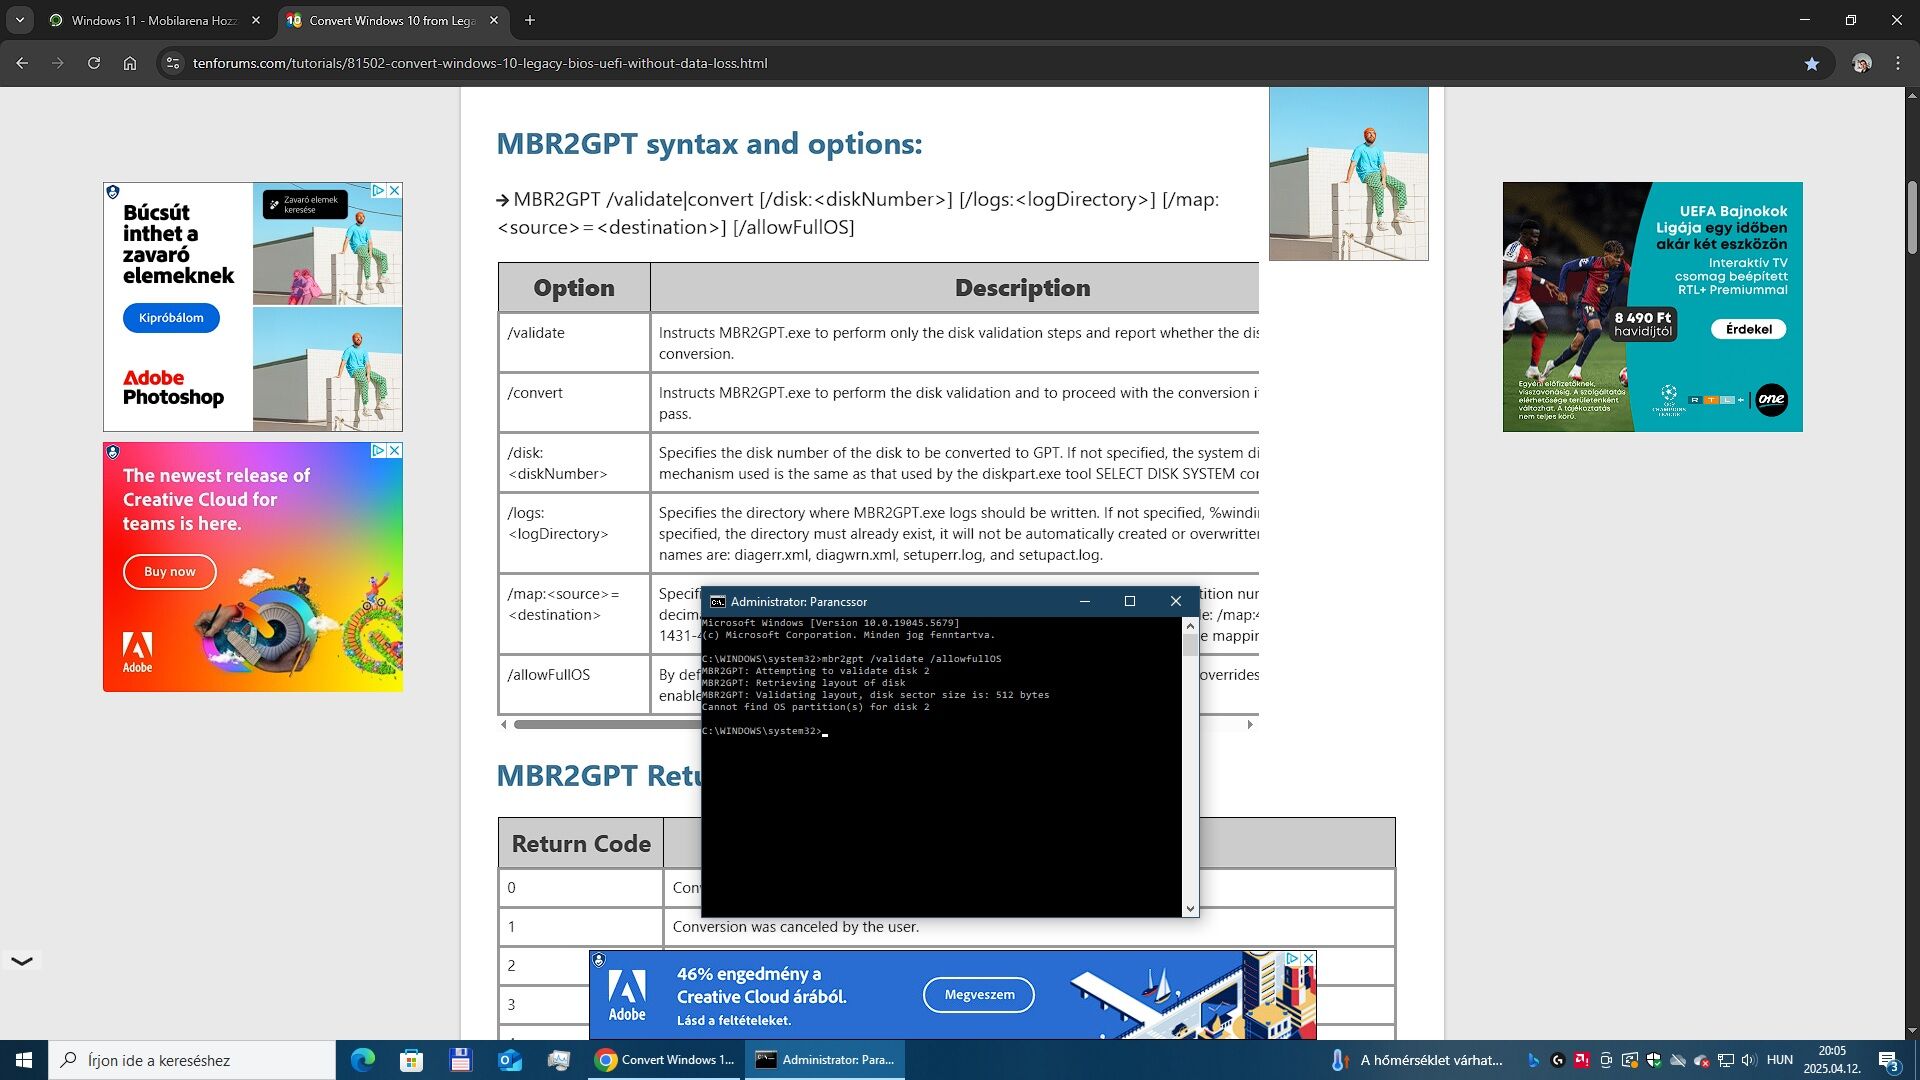Open Outlook from taskbar
1920x1080 pixels.
[510, 1060]
